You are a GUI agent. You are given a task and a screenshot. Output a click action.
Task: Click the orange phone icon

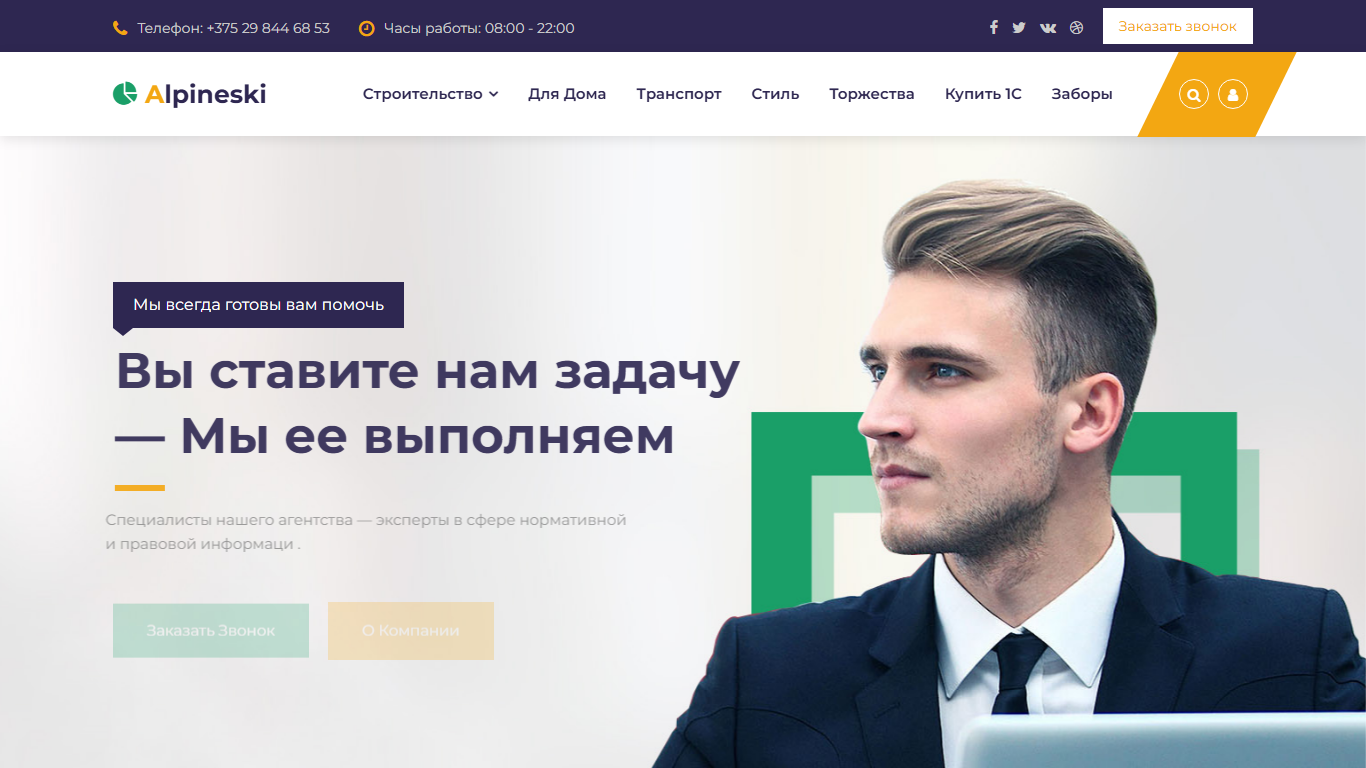[120, 28]
